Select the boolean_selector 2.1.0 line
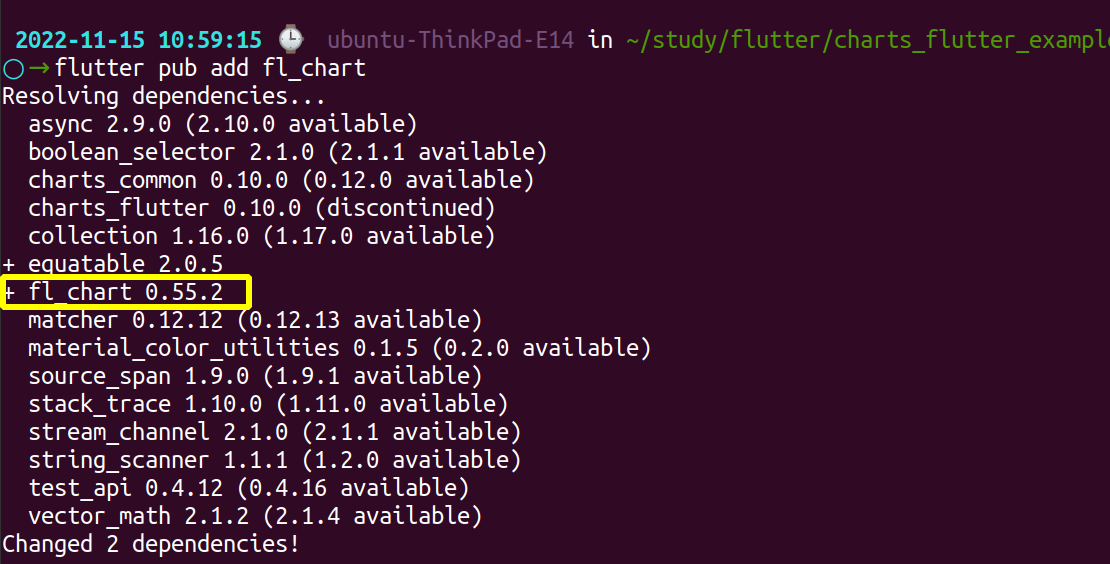 [287, 153]
